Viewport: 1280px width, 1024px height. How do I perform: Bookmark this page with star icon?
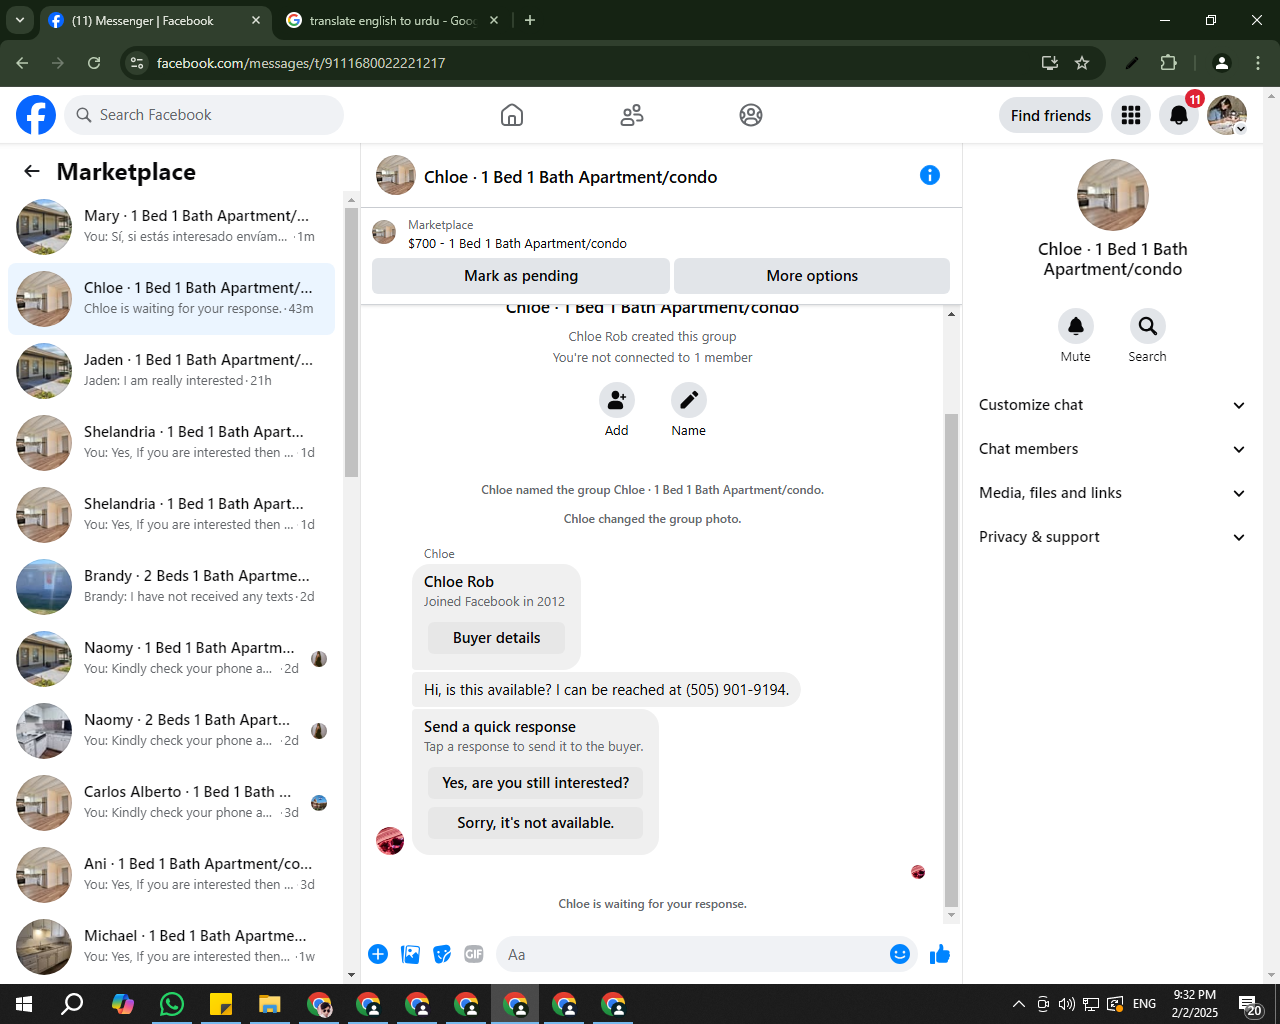point(1082,63)
